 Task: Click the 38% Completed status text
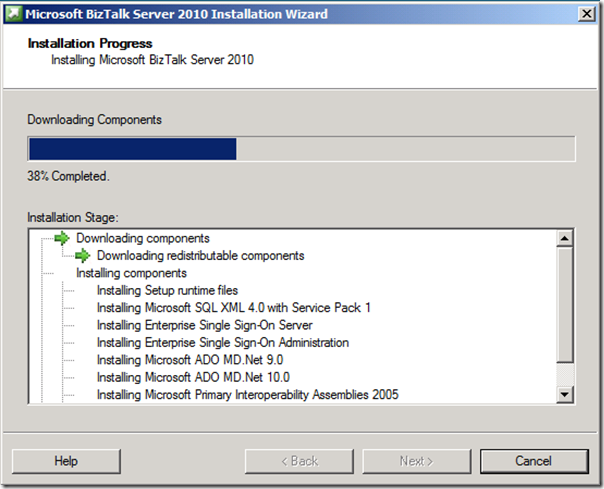point(68,176)
